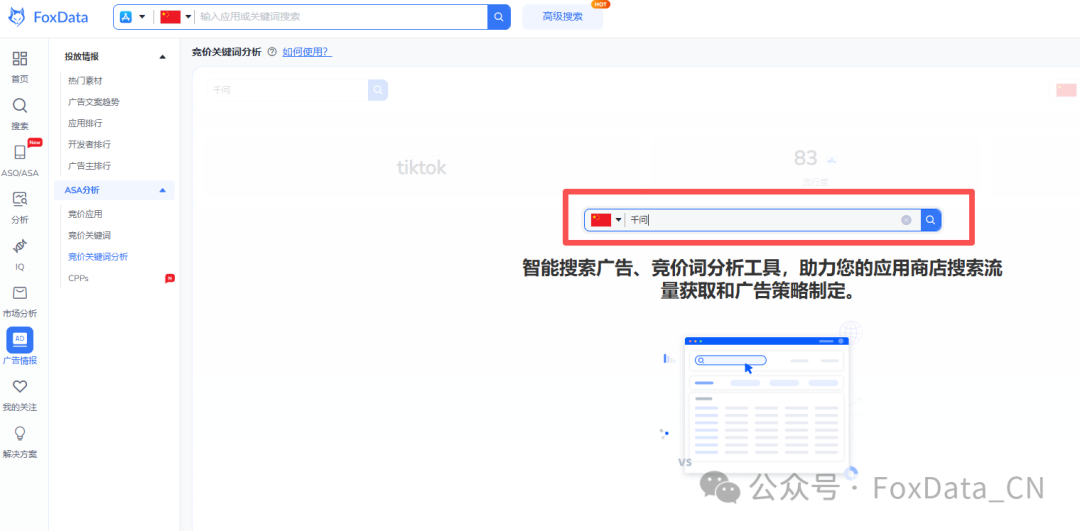Focus the top app or keyword search field
Screen dimensions: 1080x531
click(342, 17)
